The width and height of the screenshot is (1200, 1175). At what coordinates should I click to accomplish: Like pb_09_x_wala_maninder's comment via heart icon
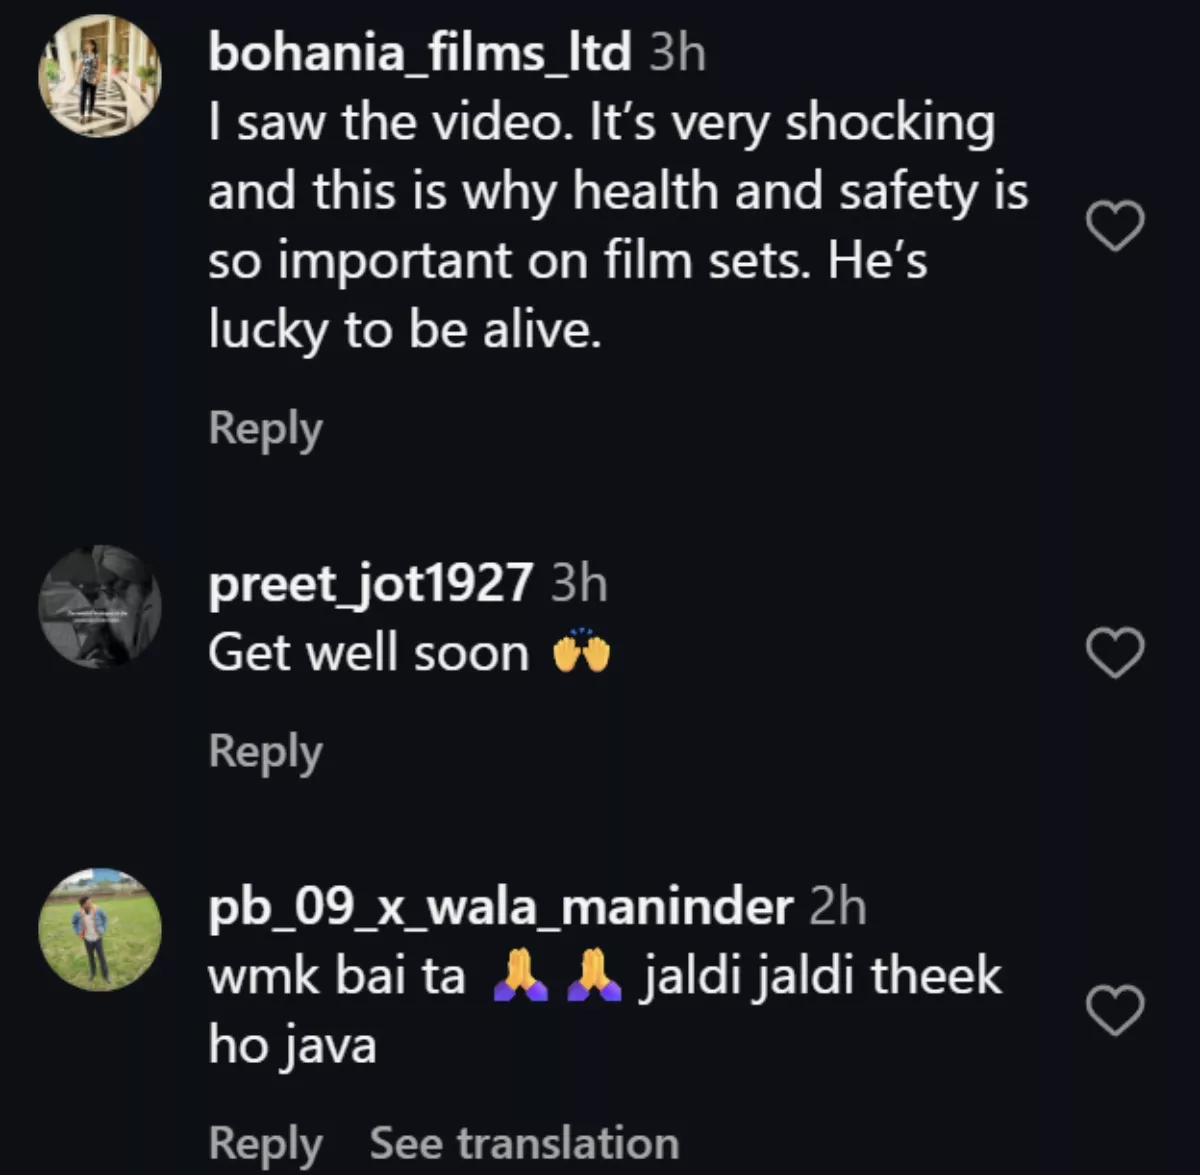pos(1116,1010)
